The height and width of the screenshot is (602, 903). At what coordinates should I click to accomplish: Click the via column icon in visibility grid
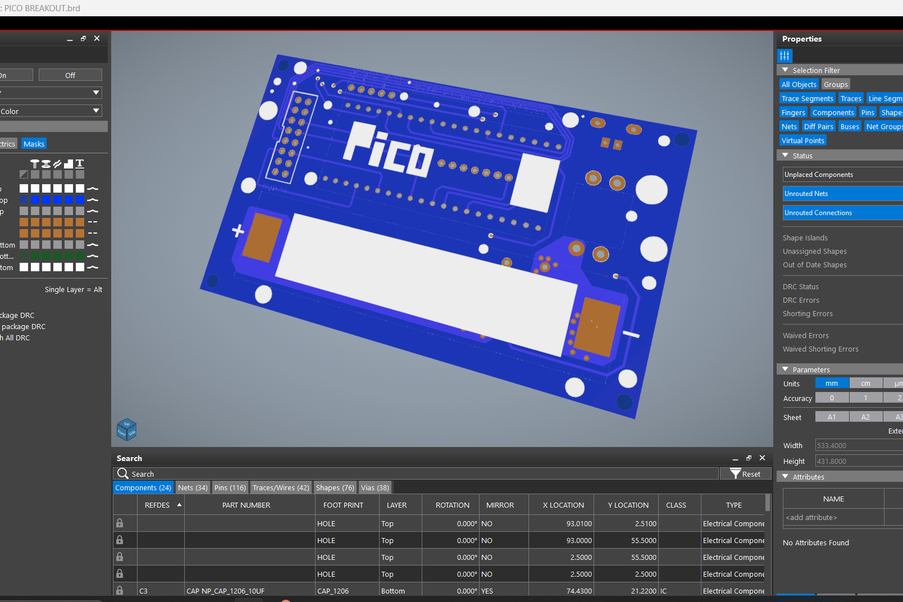point(46,164)
